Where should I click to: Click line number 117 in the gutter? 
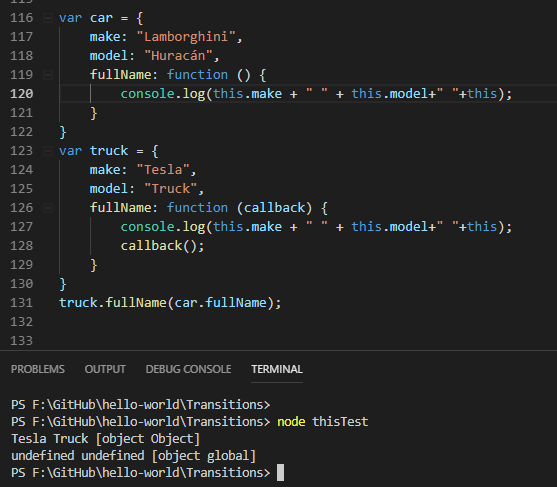coord(22,37)
